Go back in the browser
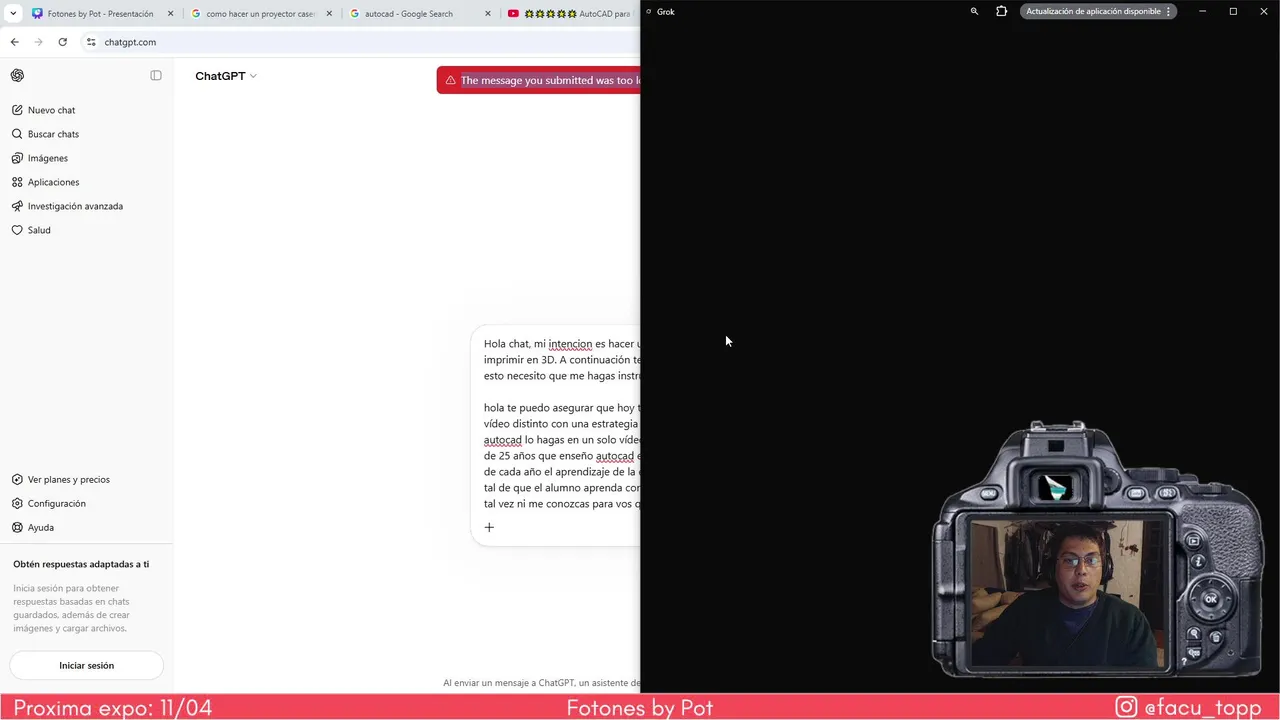 pos(14,42)
